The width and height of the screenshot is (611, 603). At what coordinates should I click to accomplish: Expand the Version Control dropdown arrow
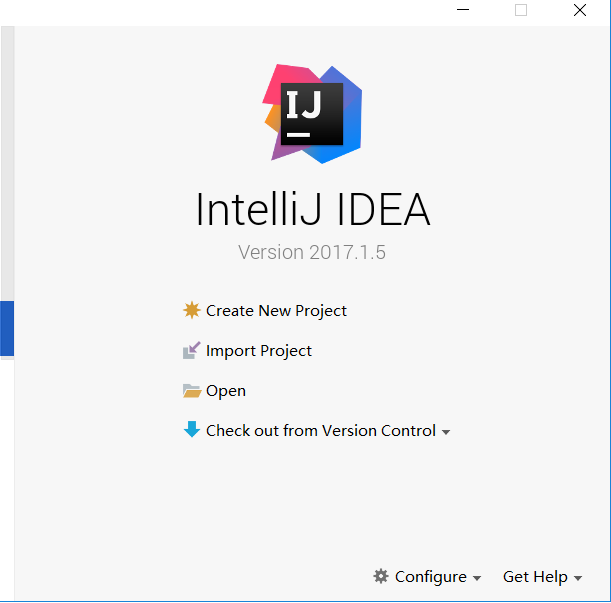tap(446, 432)
